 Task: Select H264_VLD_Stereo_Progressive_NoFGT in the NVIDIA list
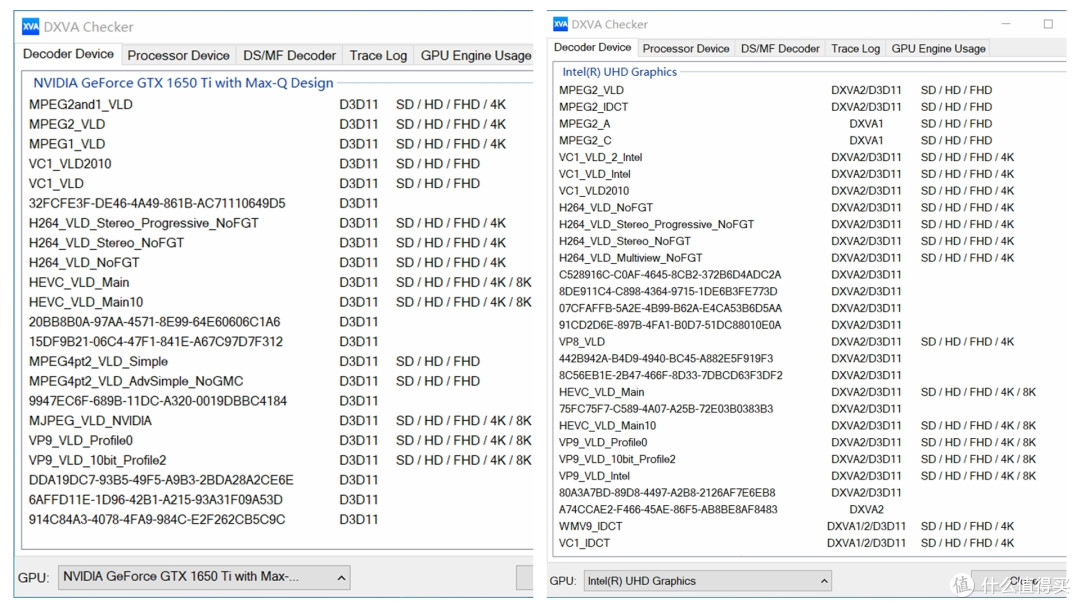267,223
